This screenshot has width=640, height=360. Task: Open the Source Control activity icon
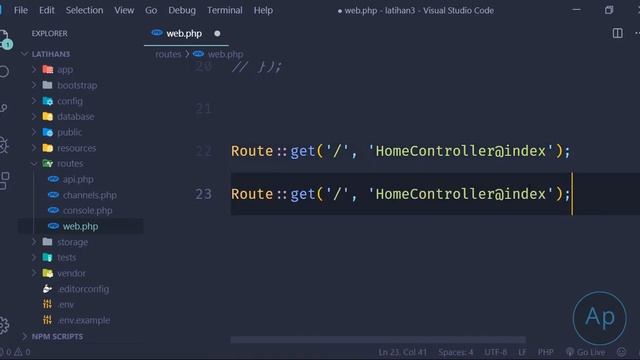4,108
